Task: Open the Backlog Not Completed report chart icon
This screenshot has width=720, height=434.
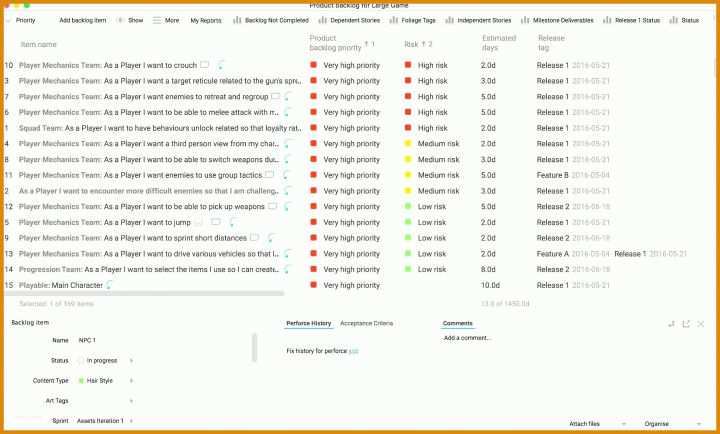Action: [x=237, y=20]
